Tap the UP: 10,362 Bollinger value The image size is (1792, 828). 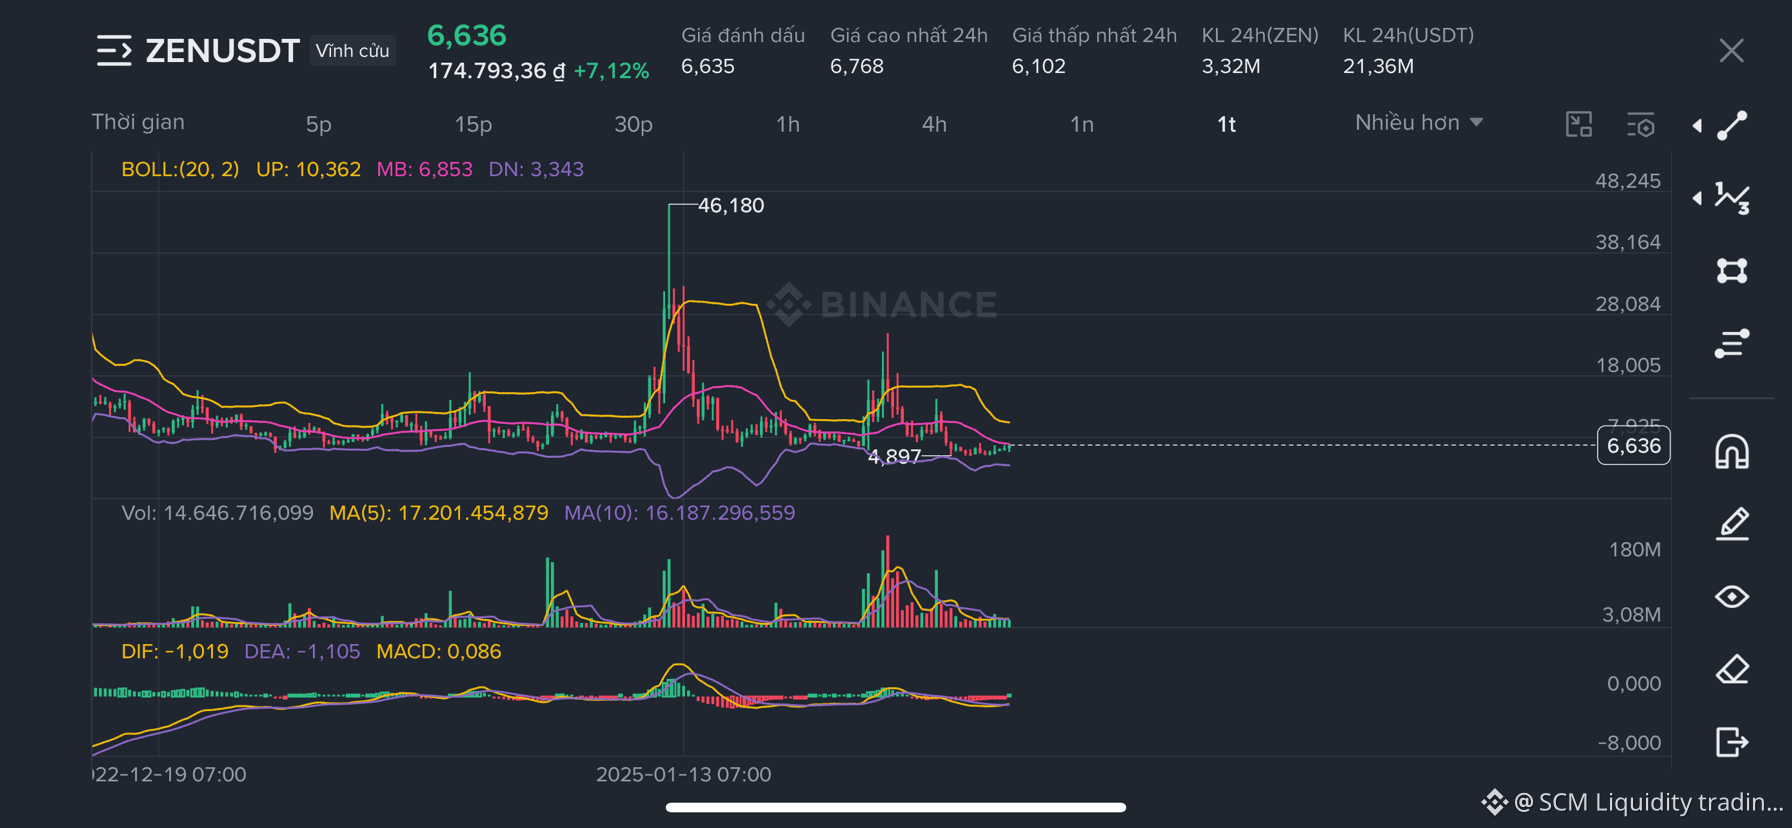[308, 169]
